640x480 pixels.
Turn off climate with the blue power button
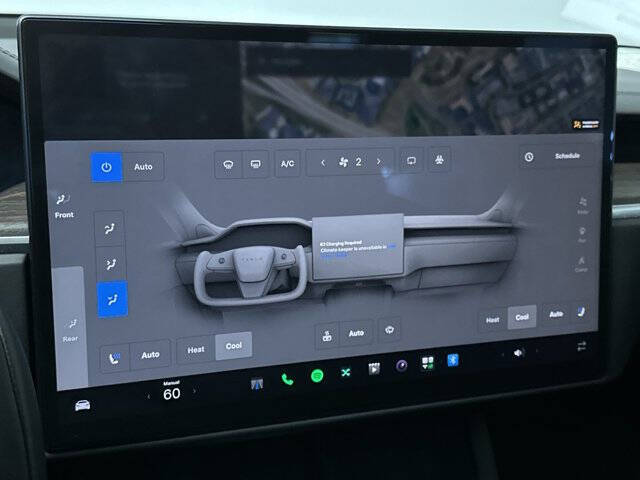(106, 167)
